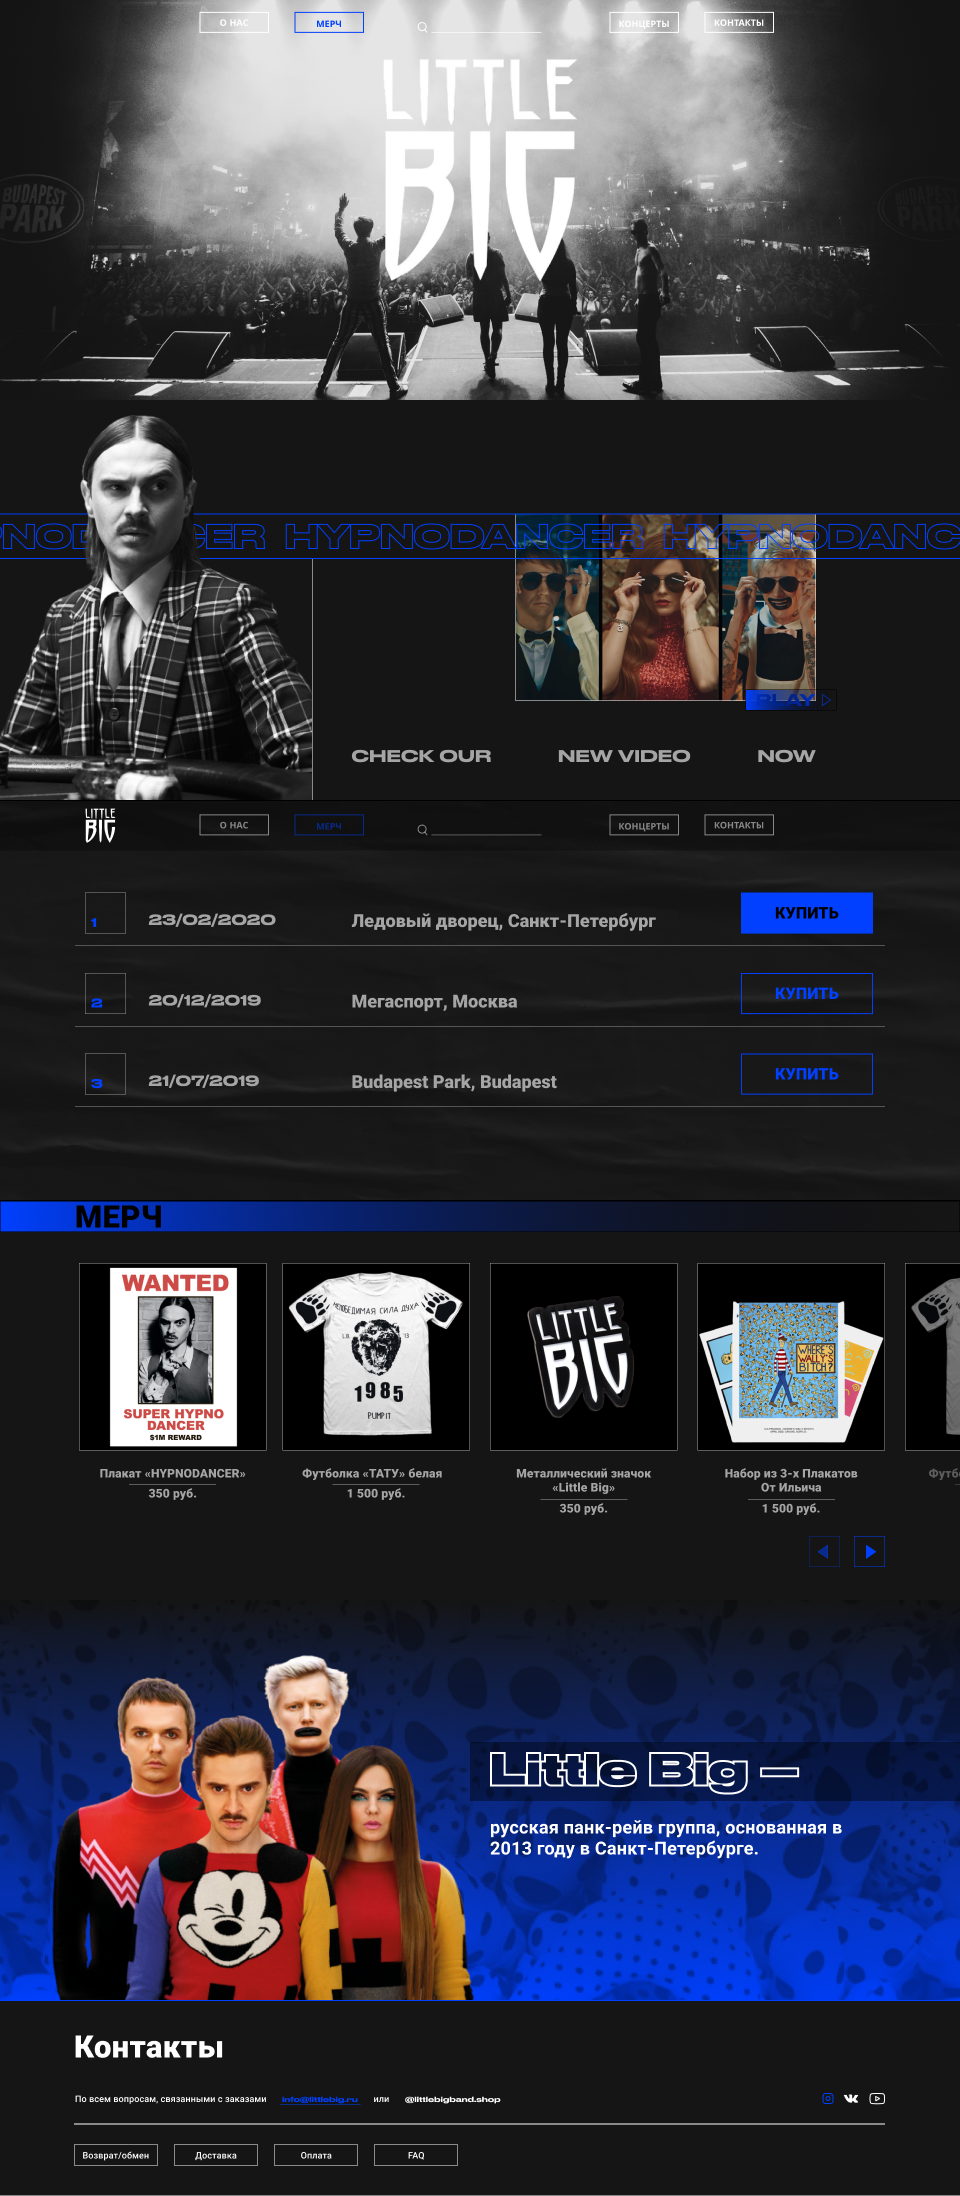960x2196 pixels.
Task: Click the 350 руб. price under Металлический значок
Action: [584, 1508]
